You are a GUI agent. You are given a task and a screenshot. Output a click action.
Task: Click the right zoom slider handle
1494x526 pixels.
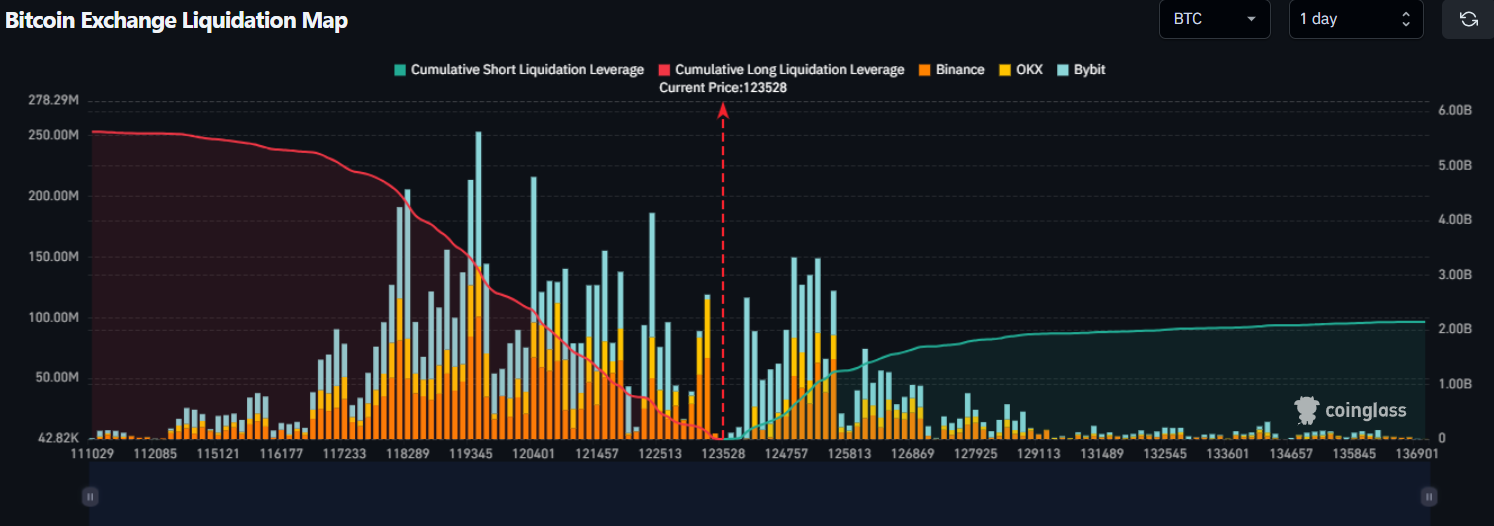click(x=1429, y=496)
